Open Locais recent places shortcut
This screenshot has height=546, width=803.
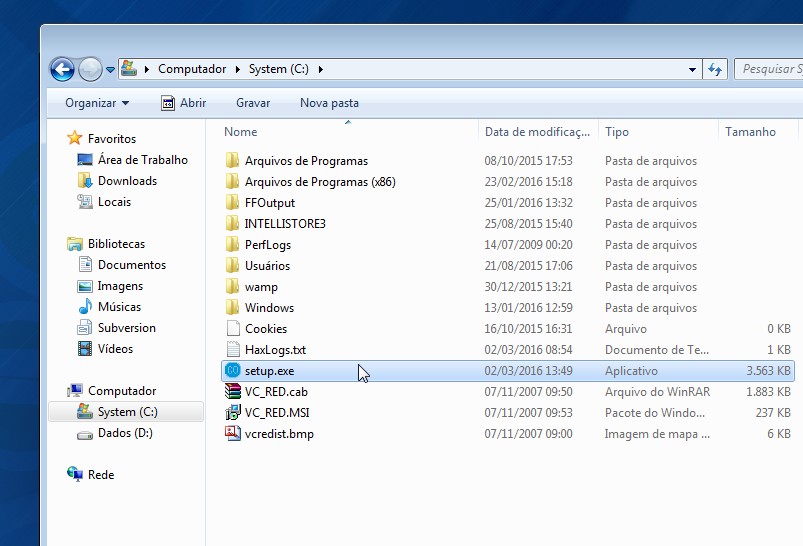(114, 202)
